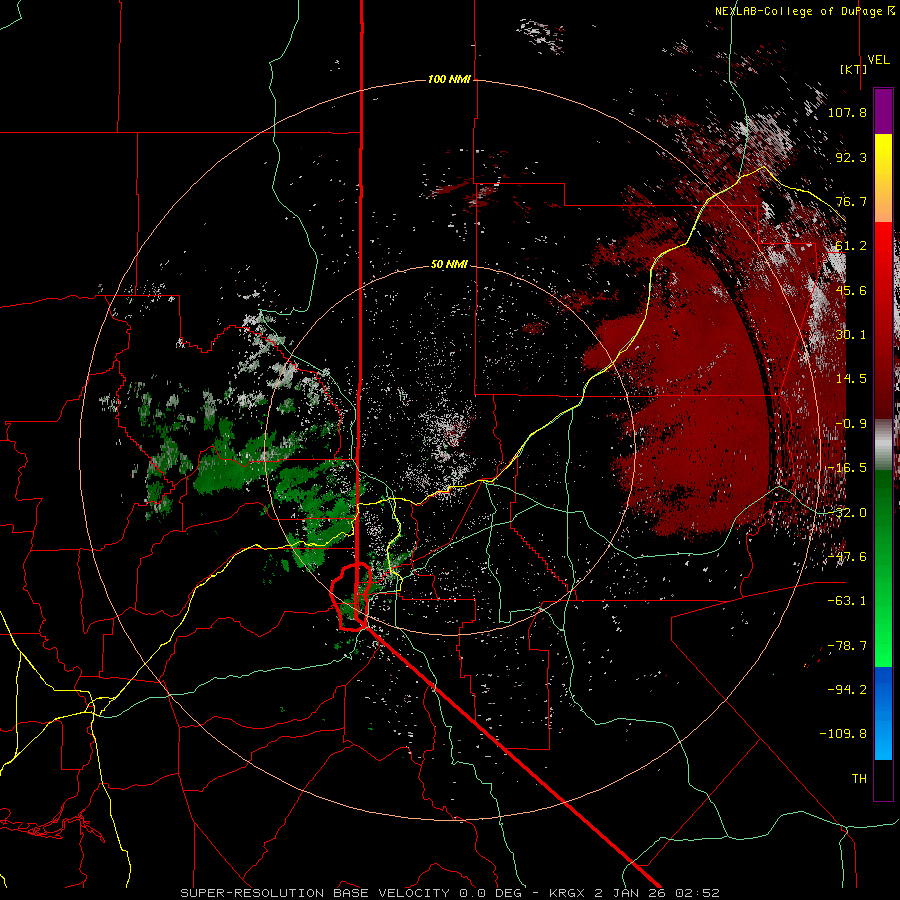The height and width of the screenshot is (900, 900).
Task: Click the -78.7 velocity scale value
Action: [x=847, y=646]
